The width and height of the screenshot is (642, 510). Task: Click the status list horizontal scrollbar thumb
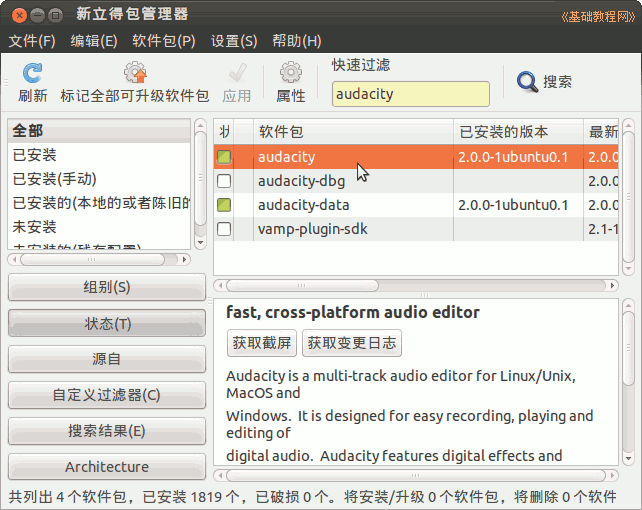click(93, 260)
